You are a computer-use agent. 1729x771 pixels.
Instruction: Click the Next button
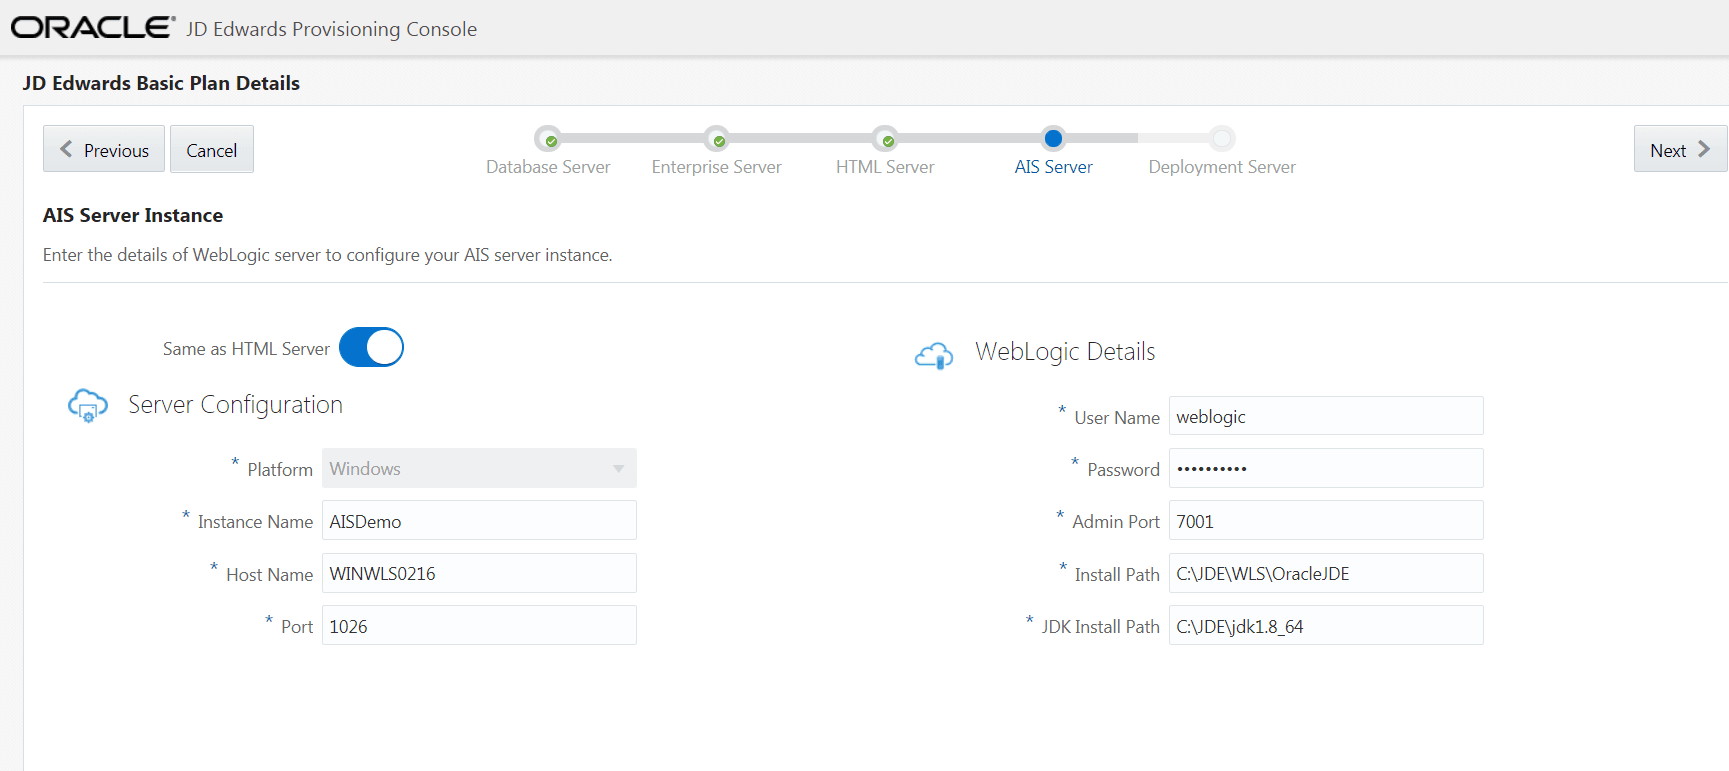coord(1680,149)
